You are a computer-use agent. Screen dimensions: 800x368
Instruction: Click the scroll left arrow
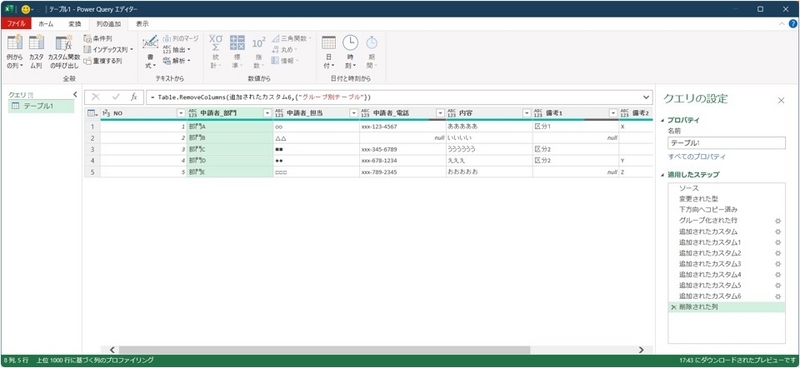tap(112, 350)
